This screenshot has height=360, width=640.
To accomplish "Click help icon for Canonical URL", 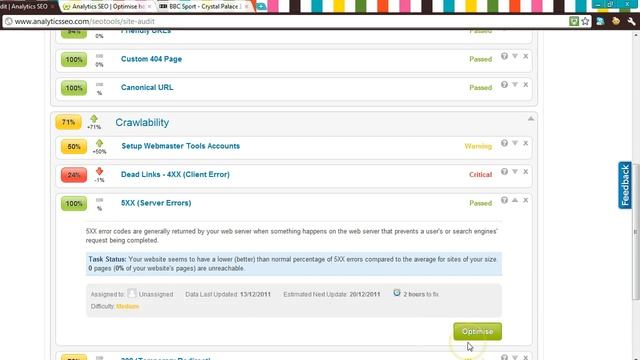I will (x=504, y=84).
